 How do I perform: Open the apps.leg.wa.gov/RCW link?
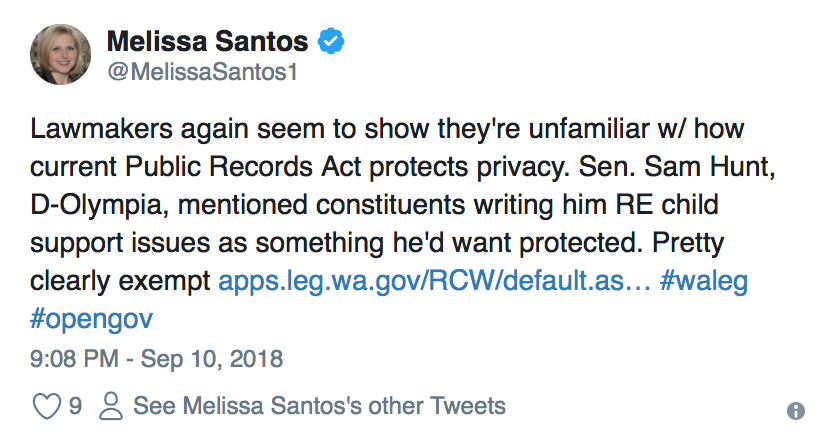click(x=434, y=281)
